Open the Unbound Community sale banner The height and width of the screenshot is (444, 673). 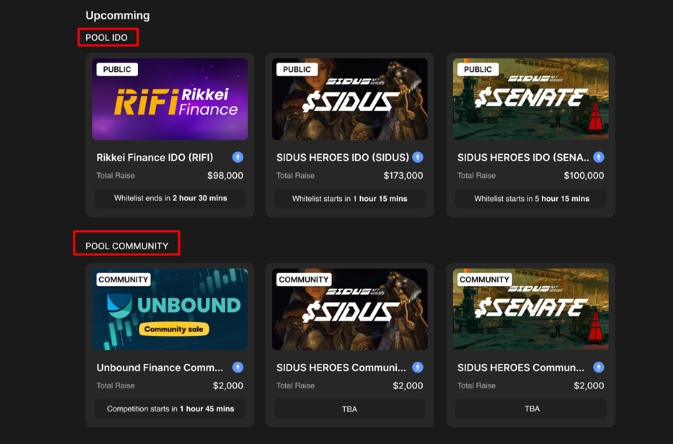click(170, 309)
